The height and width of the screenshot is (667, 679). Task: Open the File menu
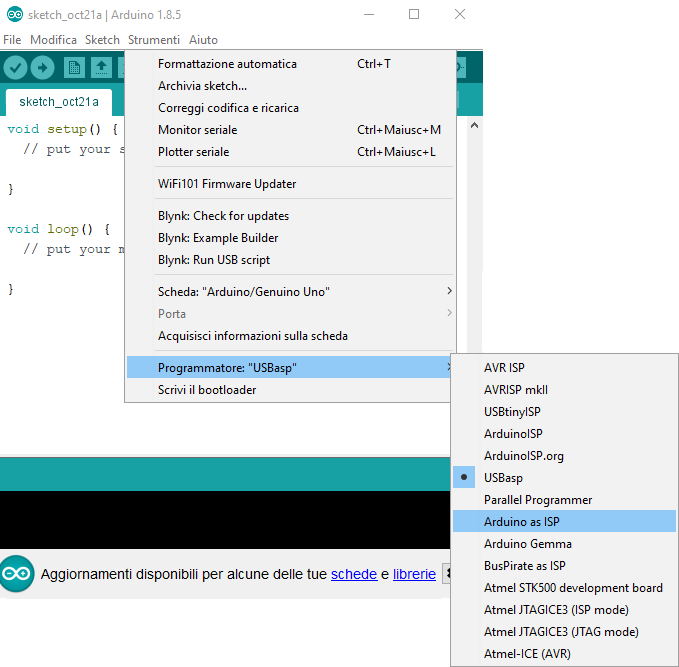pos(12,40)
